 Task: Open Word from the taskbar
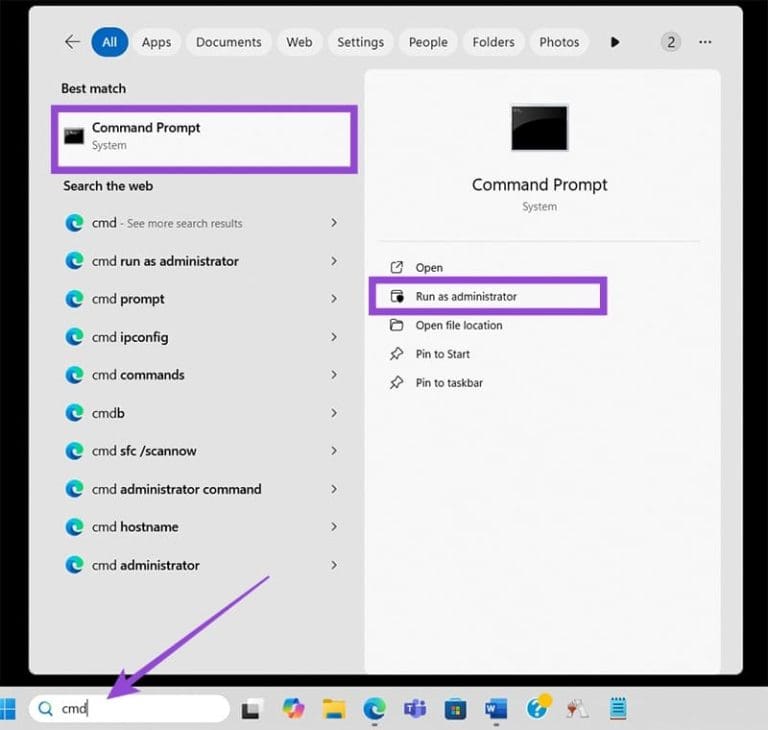496,709
